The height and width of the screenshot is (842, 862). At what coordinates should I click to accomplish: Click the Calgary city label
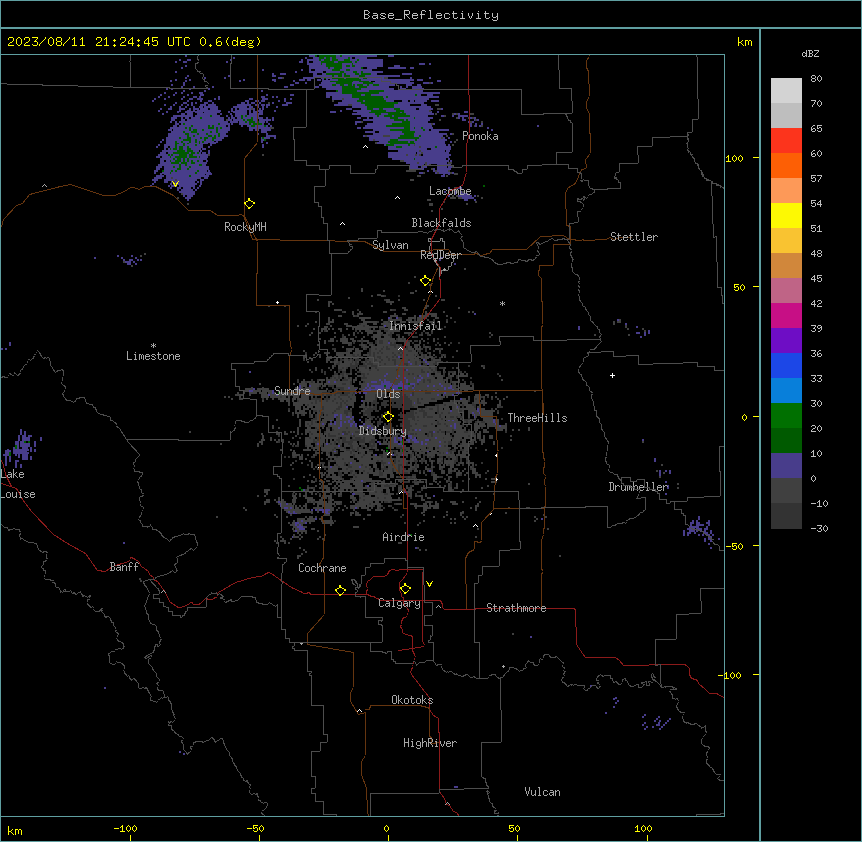399,603
